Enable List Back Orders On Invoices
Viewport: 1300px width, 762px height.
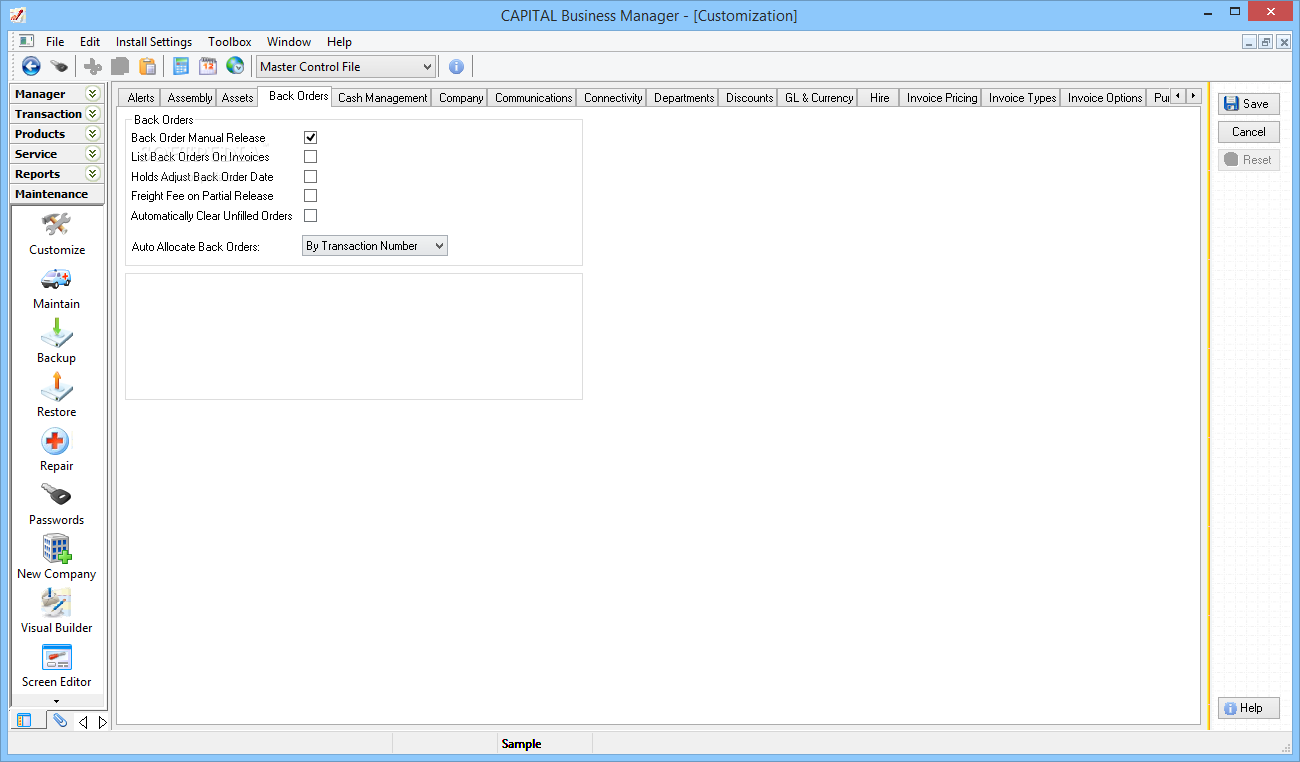(x=311, y=157)
